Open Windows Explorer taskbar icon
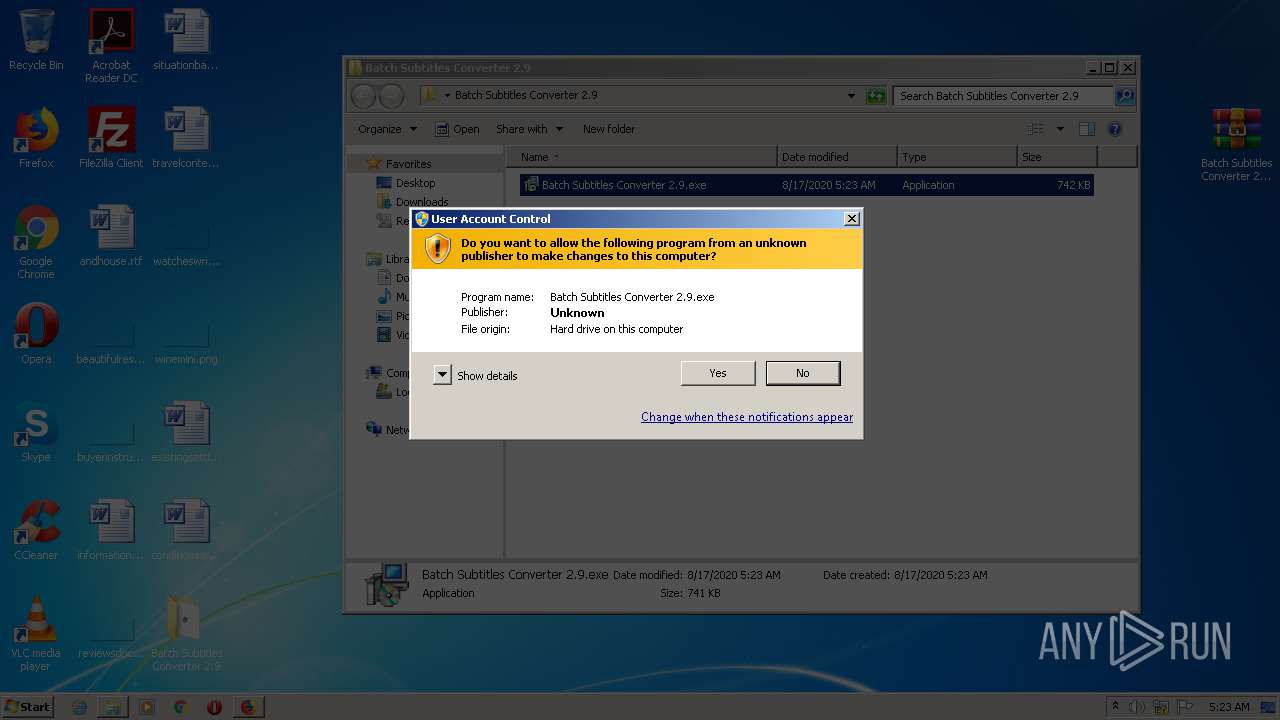 (x=113, y=707)
